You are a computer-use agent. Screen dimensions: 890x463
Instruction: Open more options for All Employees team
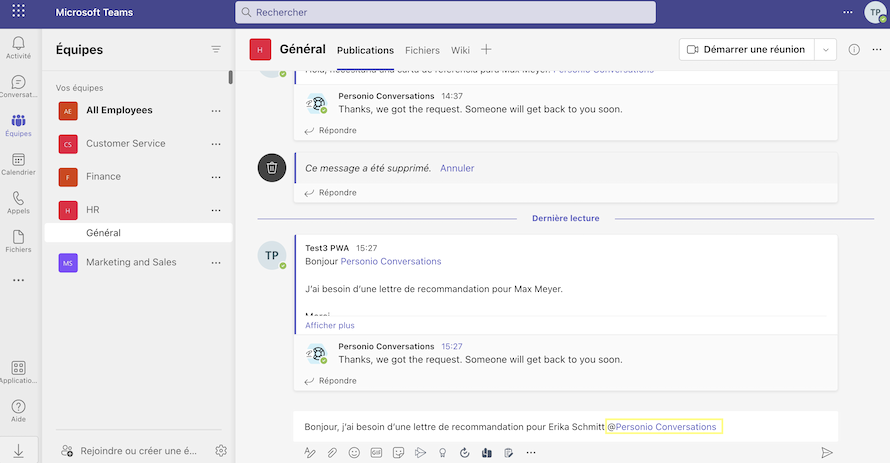(216, 111)
